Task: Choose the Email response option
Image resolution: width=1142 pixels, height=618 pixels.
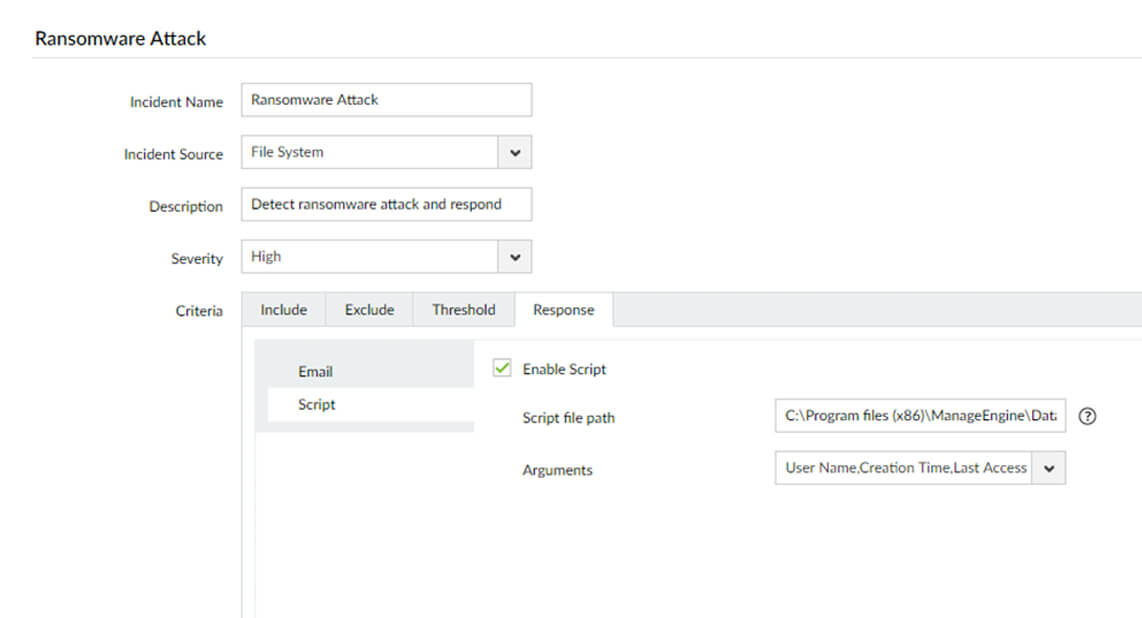Action: 315,371
